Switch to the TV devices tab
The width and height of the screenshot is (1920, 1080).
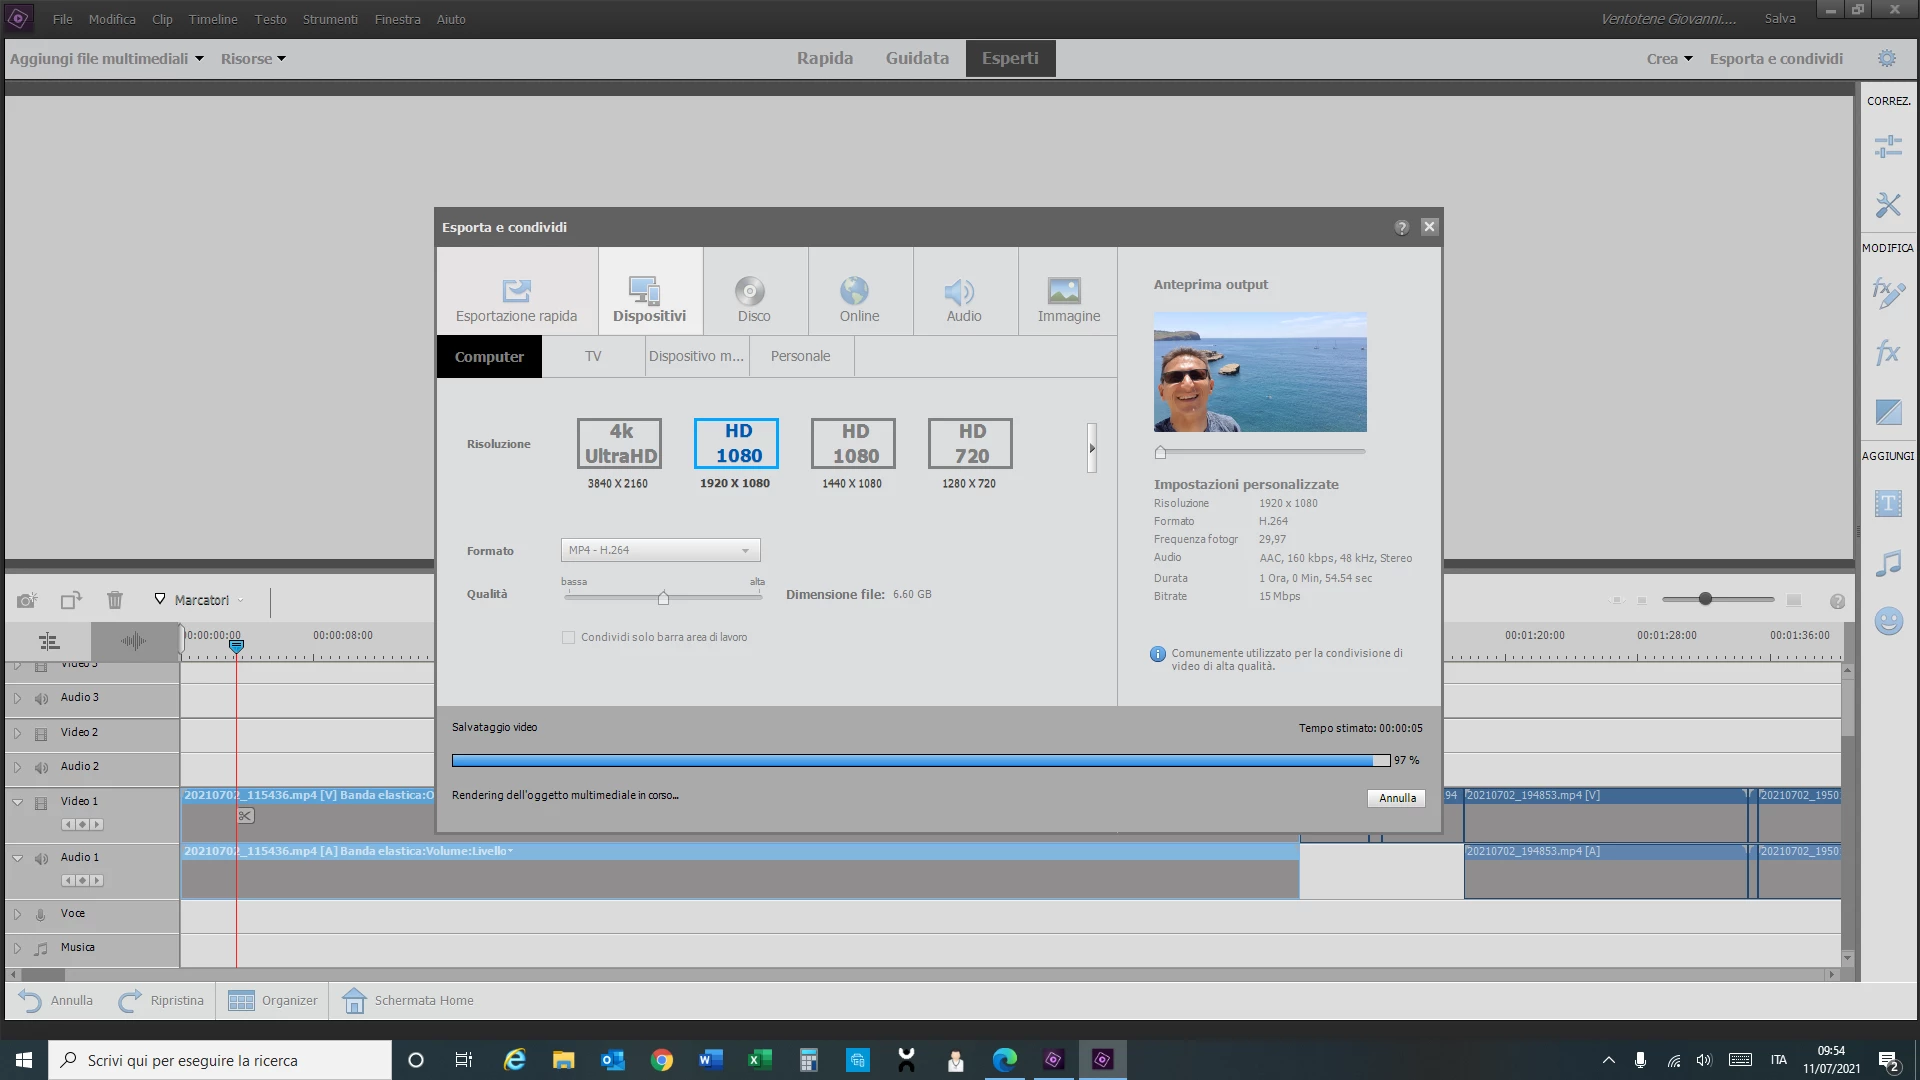point(593,356)
